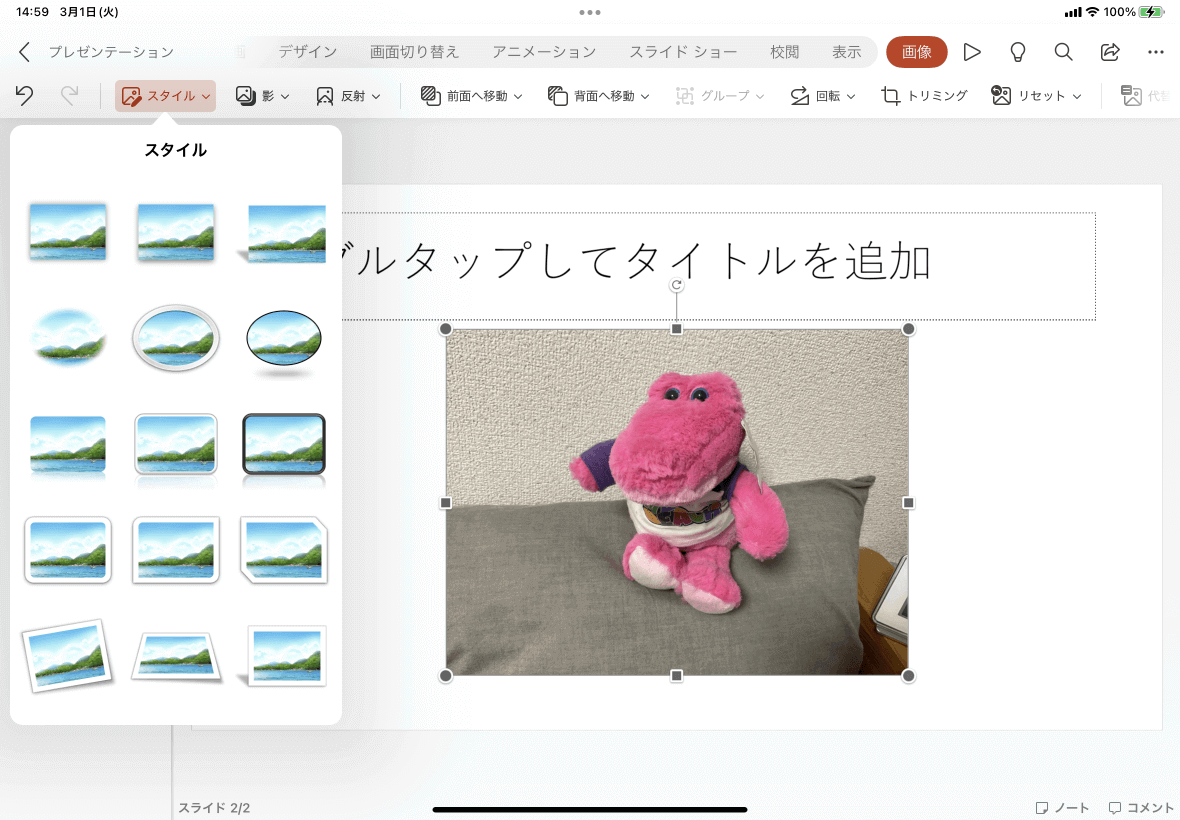
Task: Apply the reflected rectangle style without border
Action: click(x=68, y=446)
